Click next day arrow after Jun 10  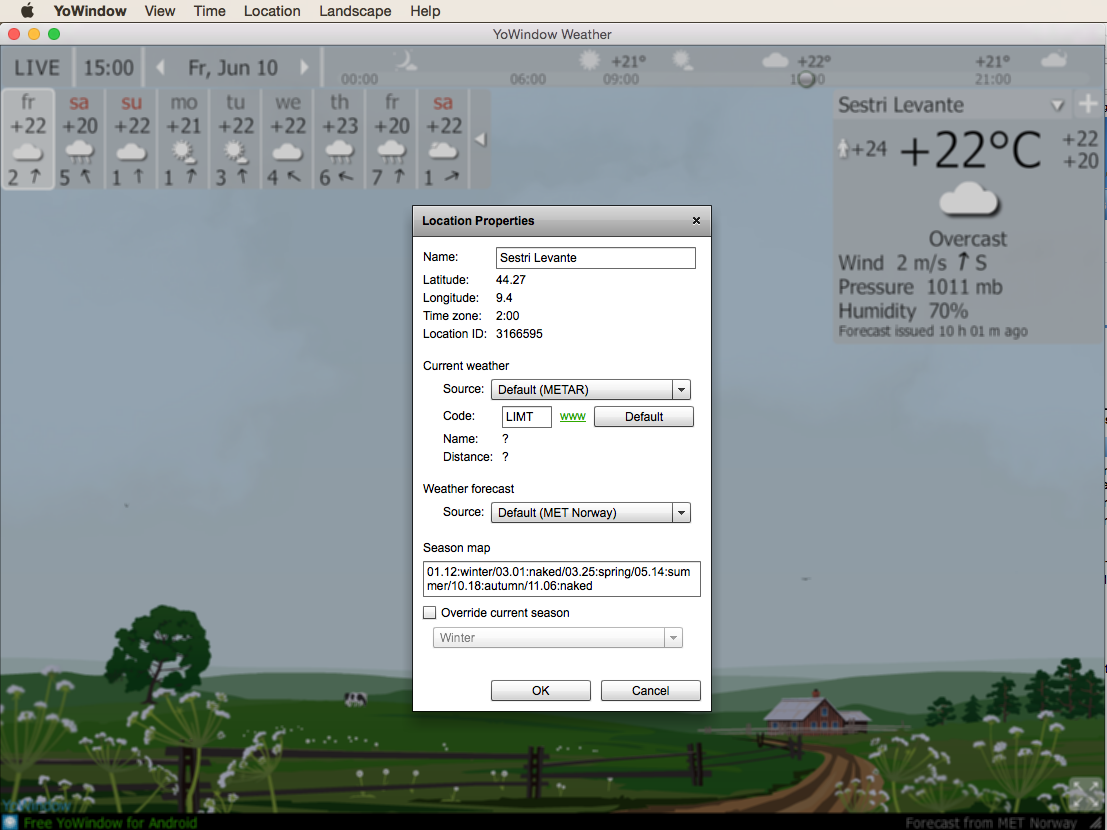pos(305,69)
